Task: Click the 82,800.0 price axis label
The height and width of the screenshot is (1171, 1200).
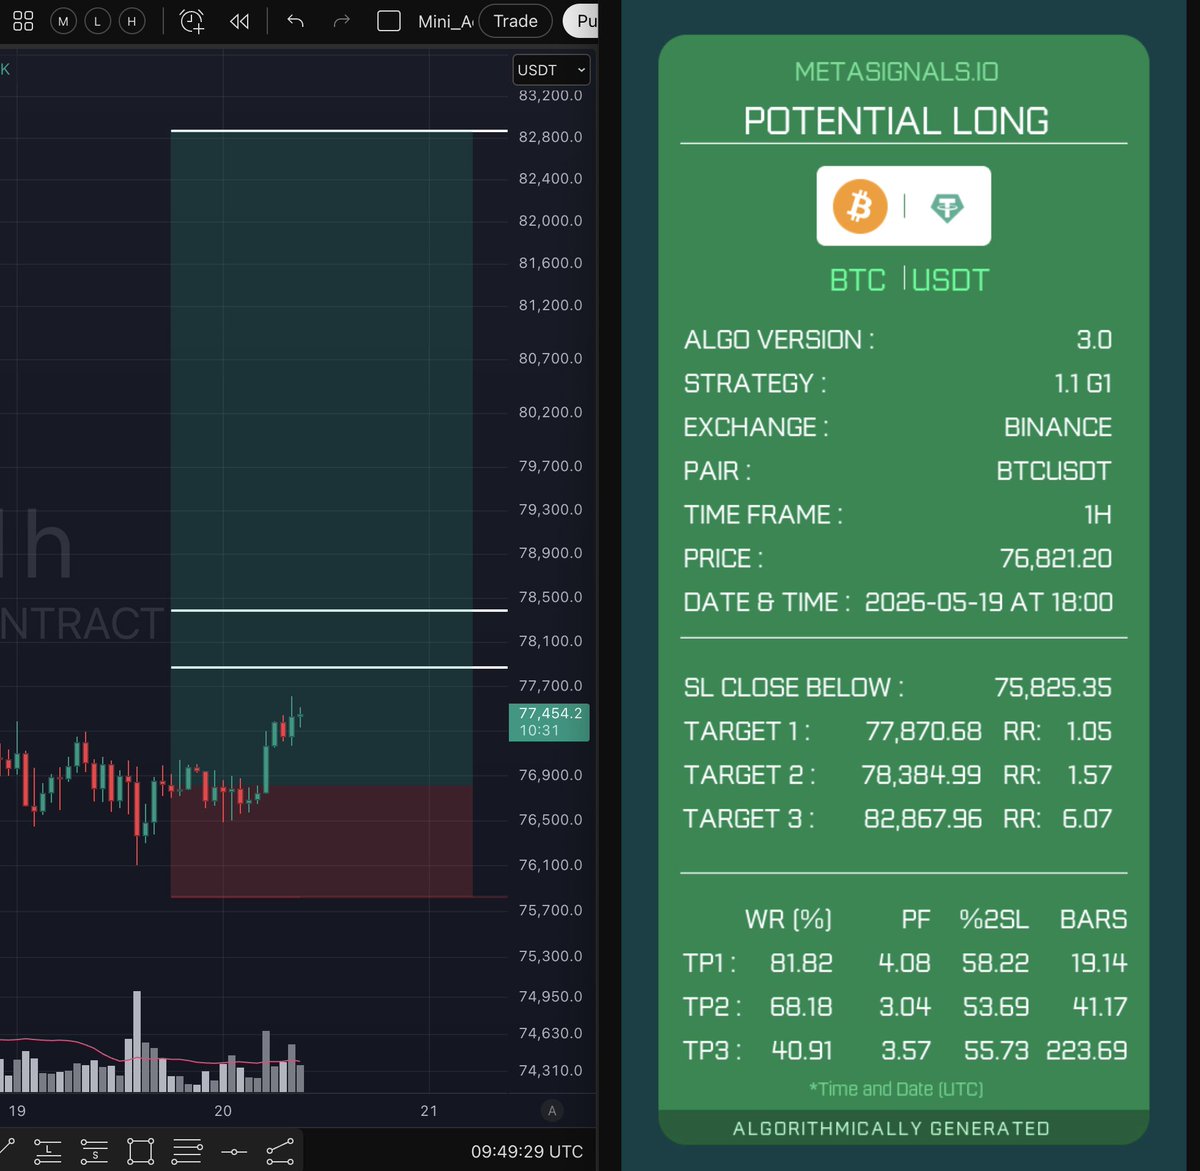Action: pyautogui.click(x=550, y=137)
